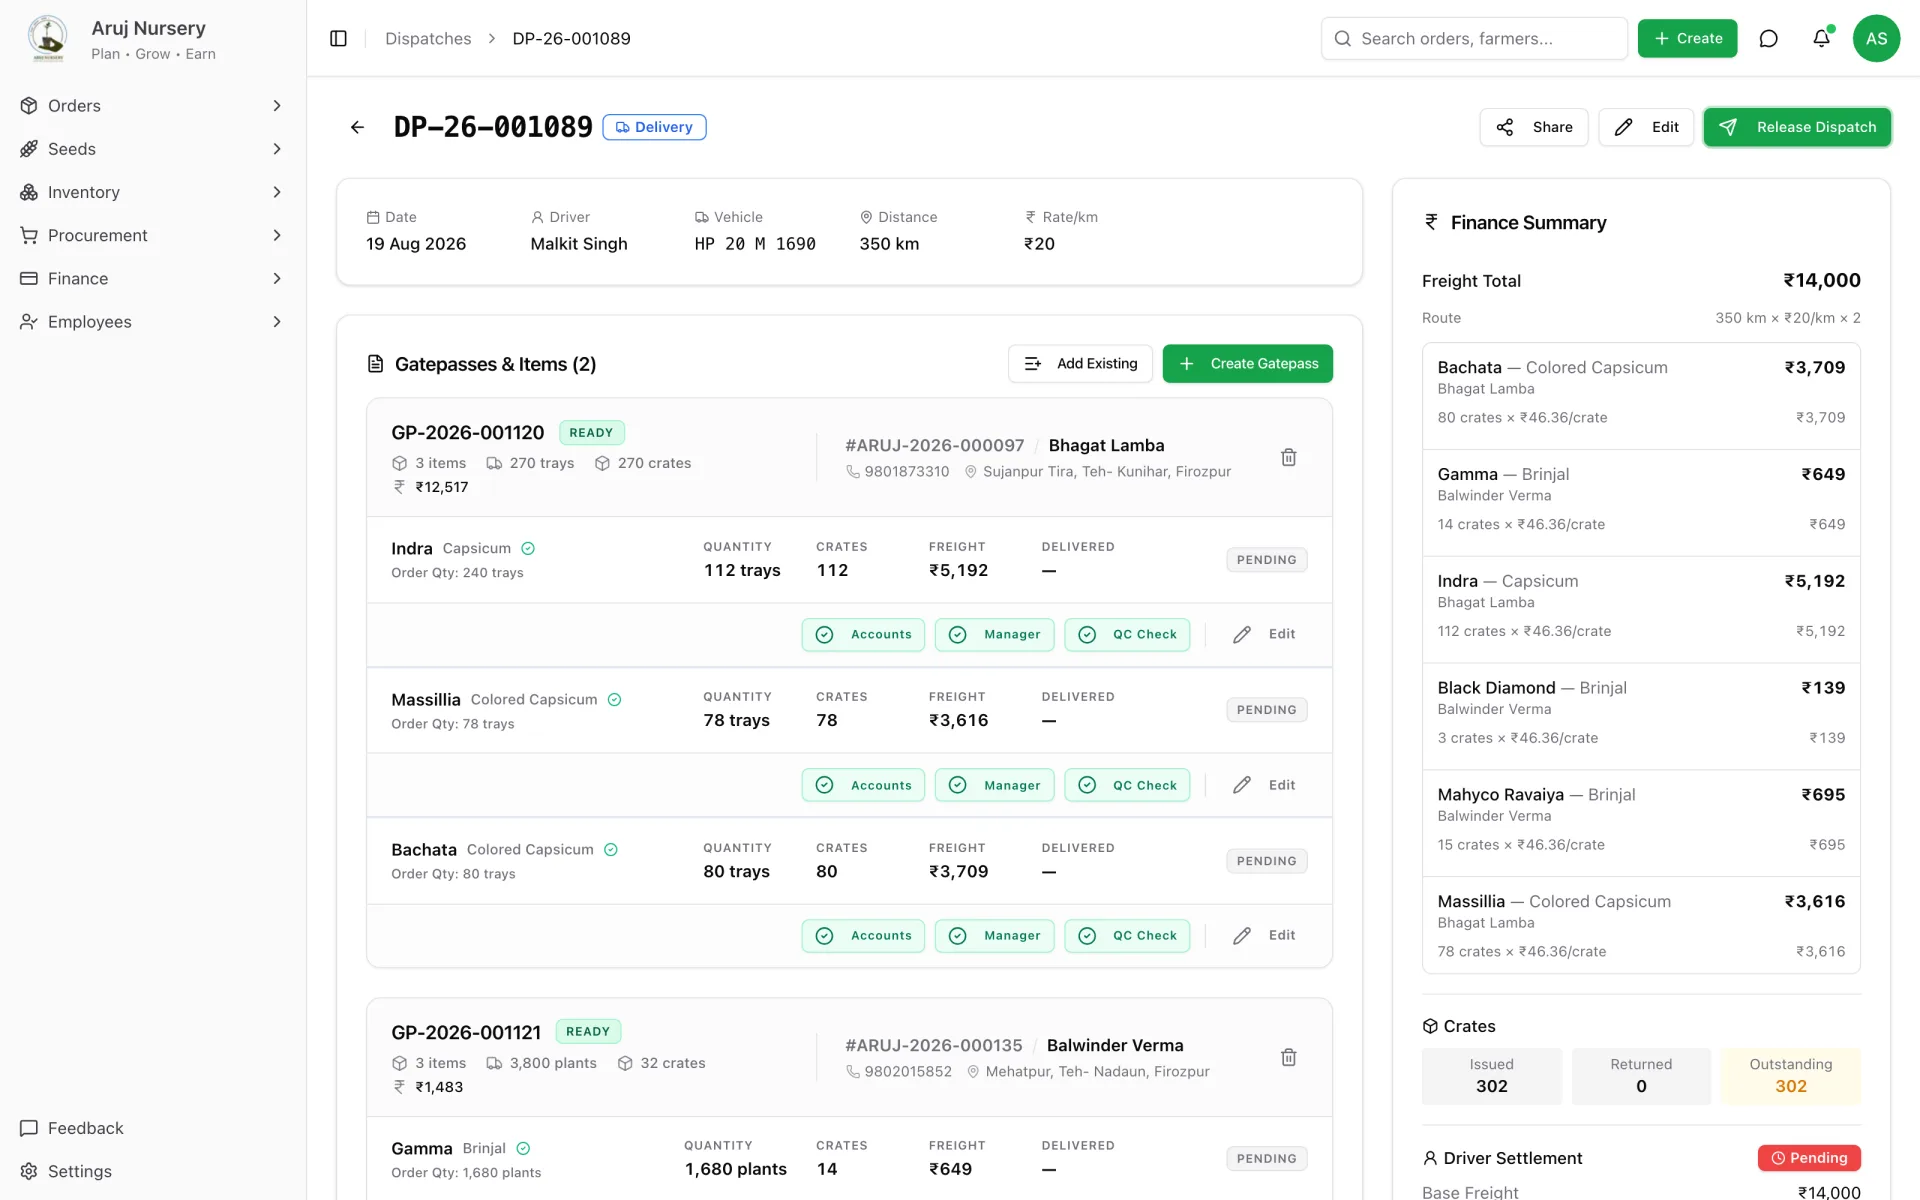1920x1200 pixels.
Task: Open order #ARUJ-2026-000135
Action: [x=933, y=1045]
